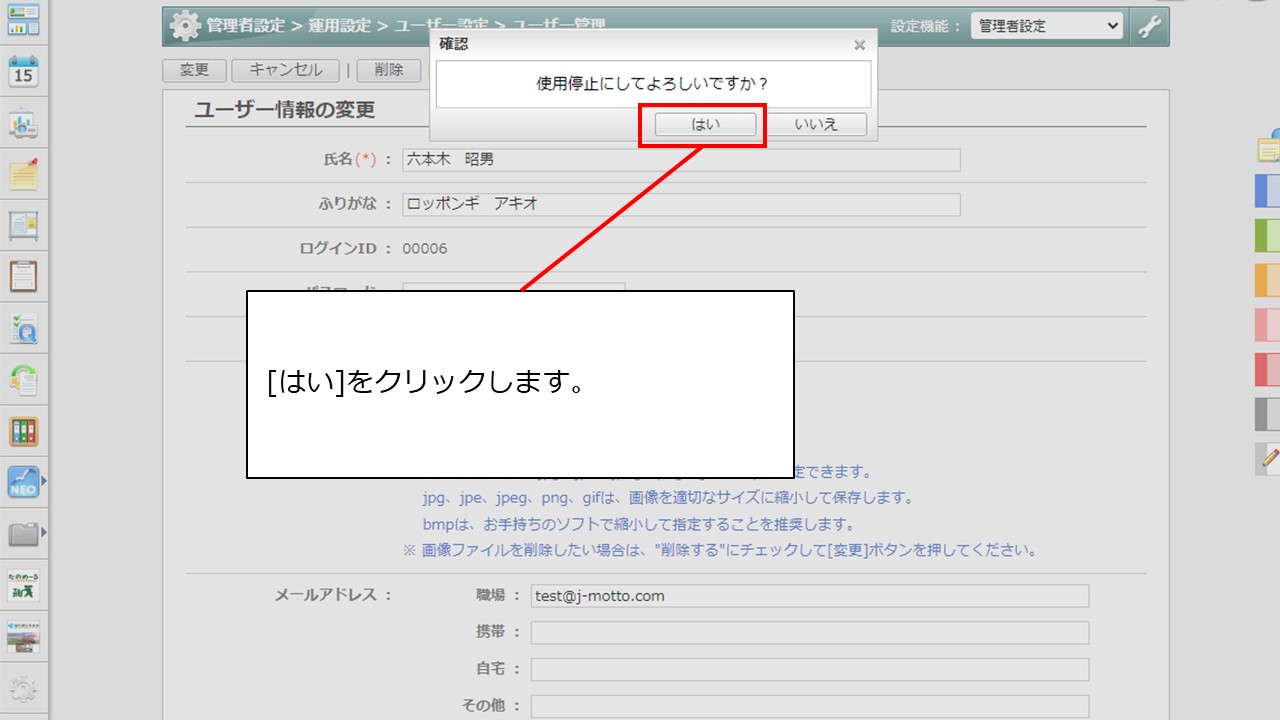Viewport: 1280px width, 720px height.
Task: Click 管理者設定 in the breadcrumb path
Action: click(245, 26)
